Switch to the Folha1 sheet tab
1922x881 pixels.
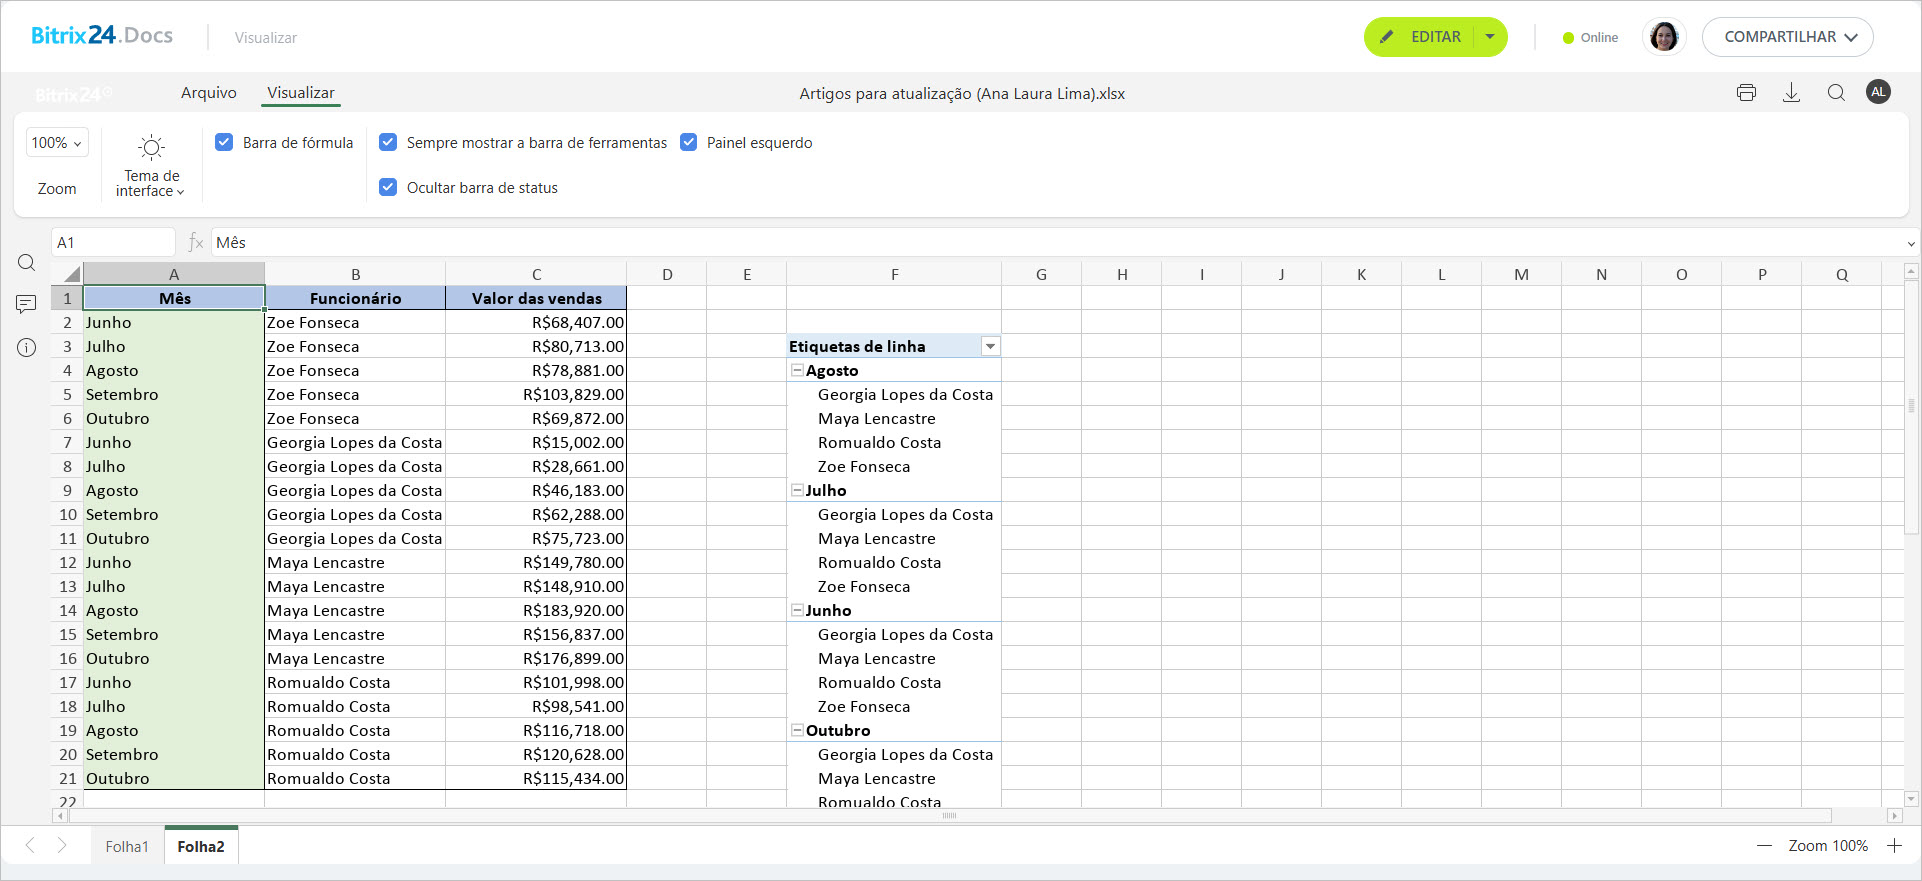pos(127,846)
